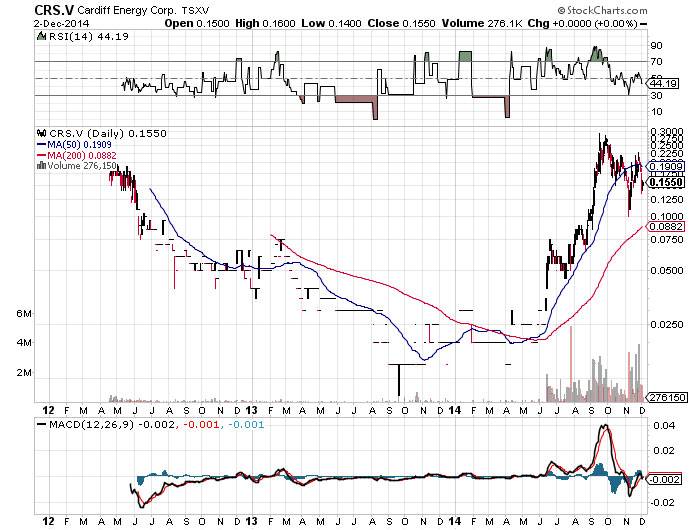Click the green overbought RSI shaded region
Image resolution: width=700 pixels, height=530 pixels.
pos(465,57)
